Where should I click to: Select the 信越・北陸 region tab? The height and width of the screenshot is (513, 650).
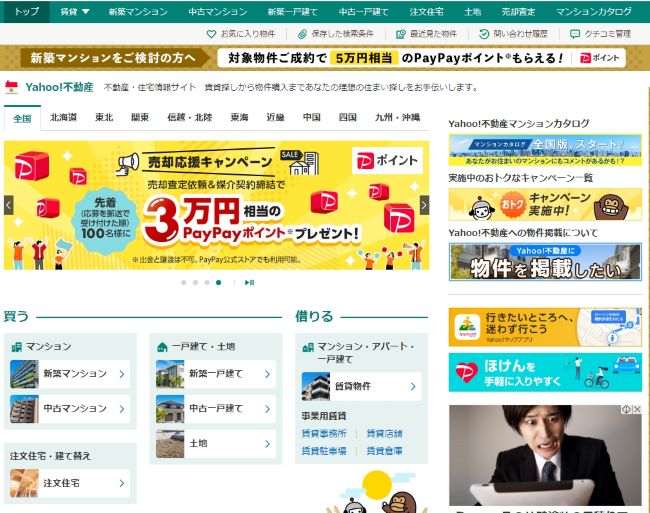tap(190, 117)
